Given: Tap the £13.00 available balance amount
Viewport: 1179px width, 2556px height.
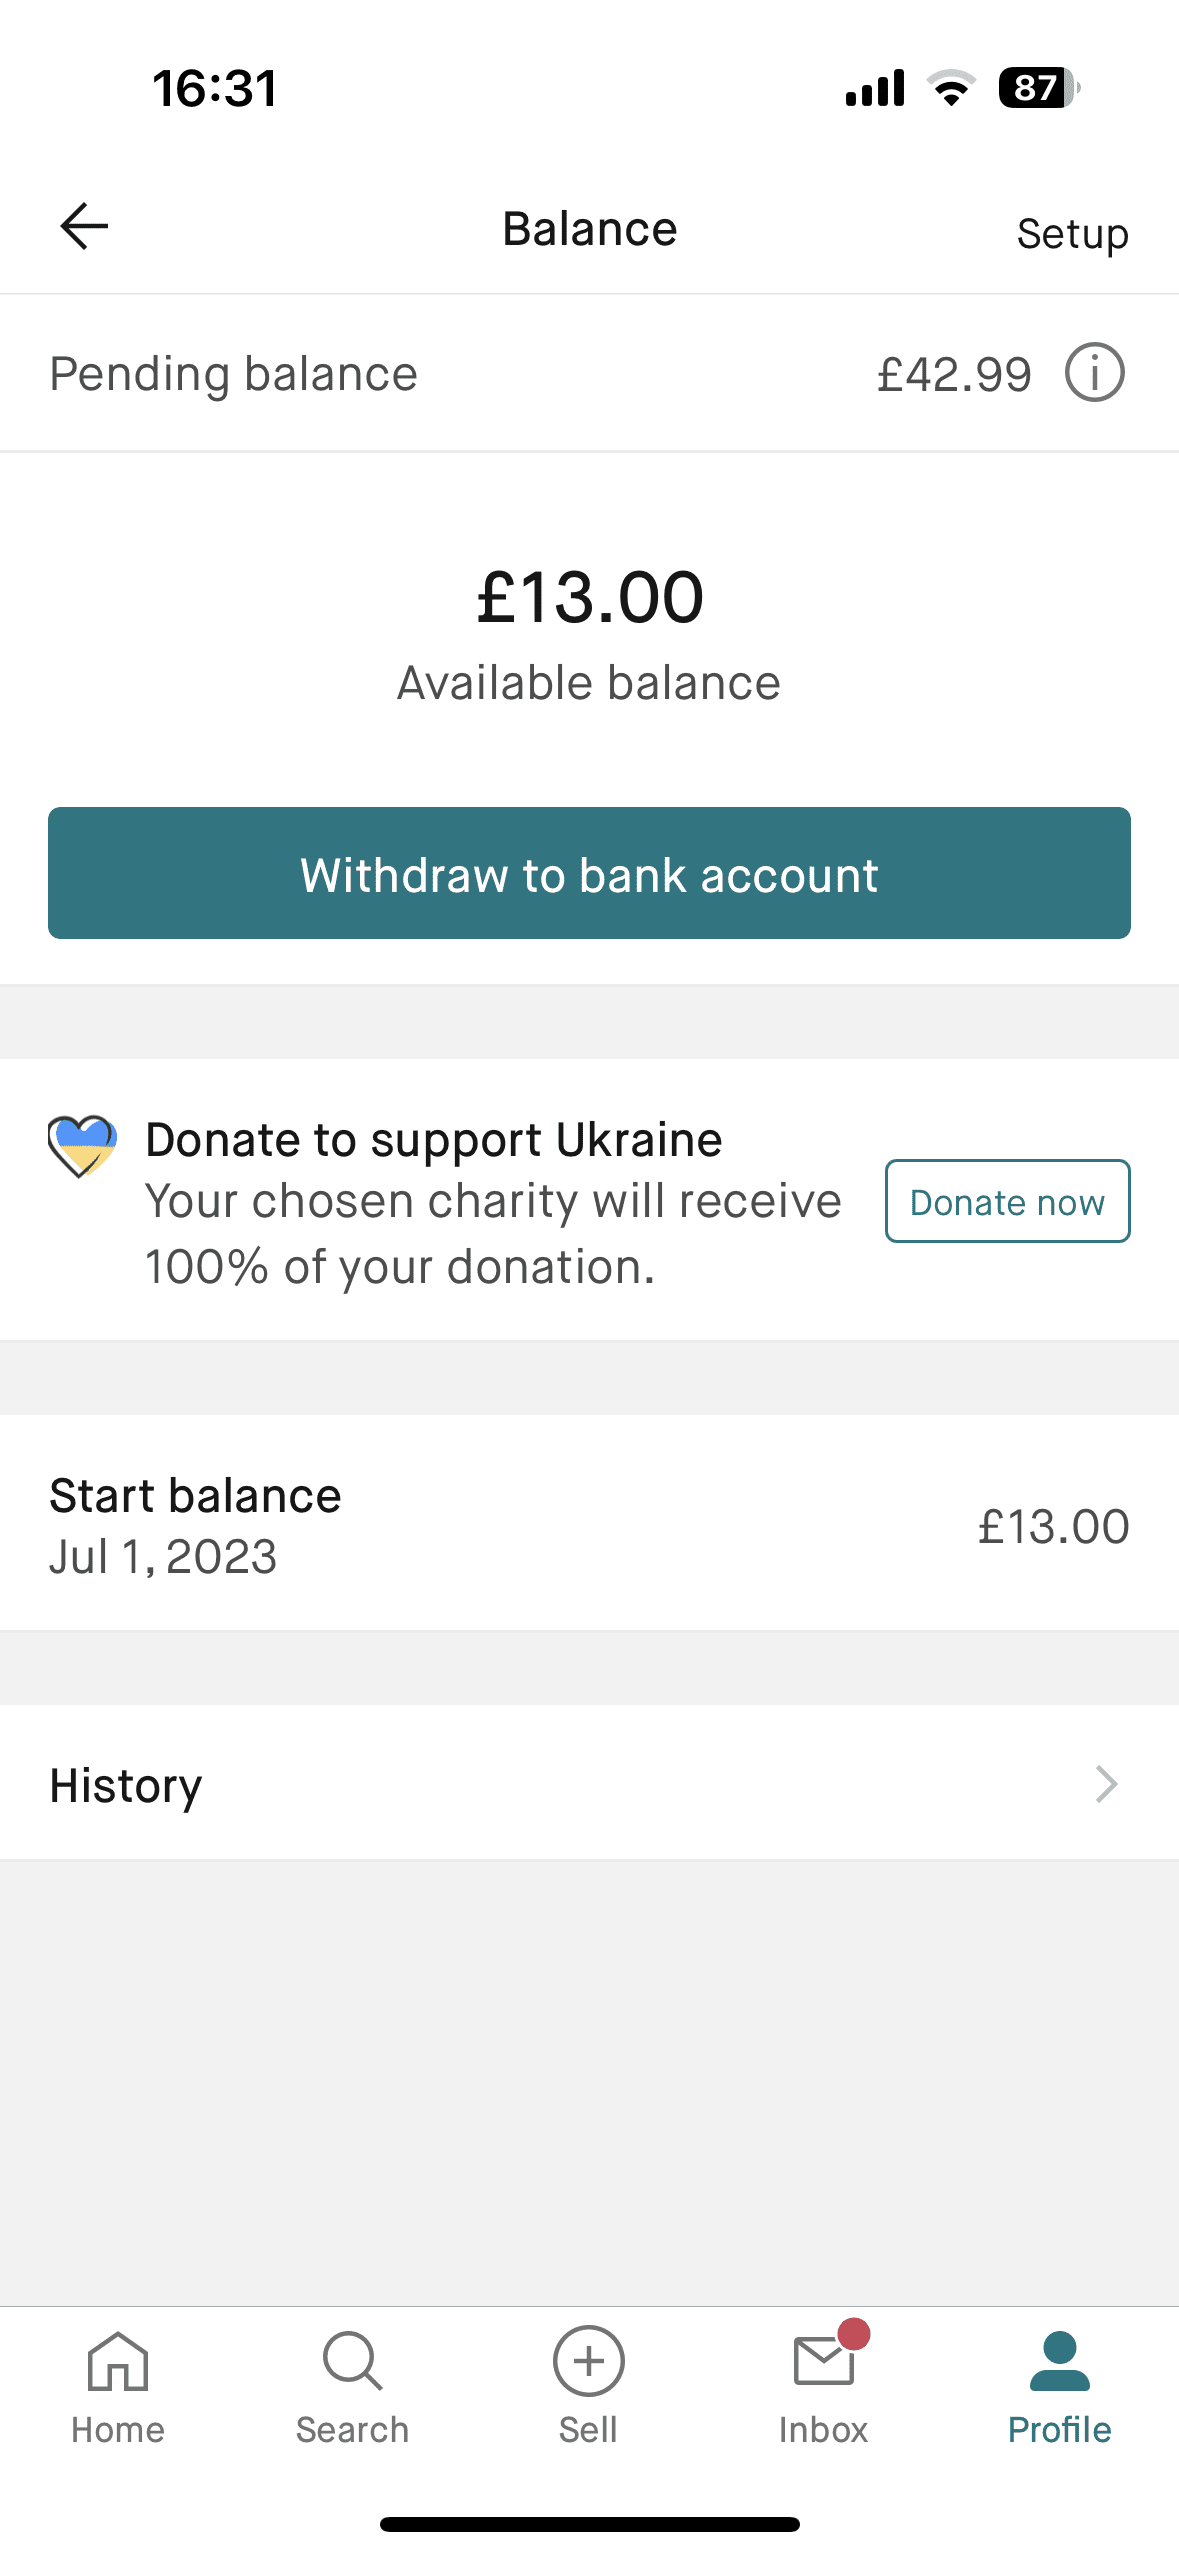Looking at the screenshot, I should click(590, 598).
